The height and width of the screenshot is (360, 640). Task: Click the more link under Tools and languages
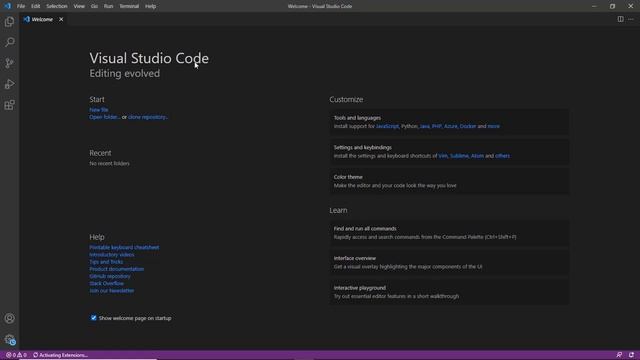[493, 126]
